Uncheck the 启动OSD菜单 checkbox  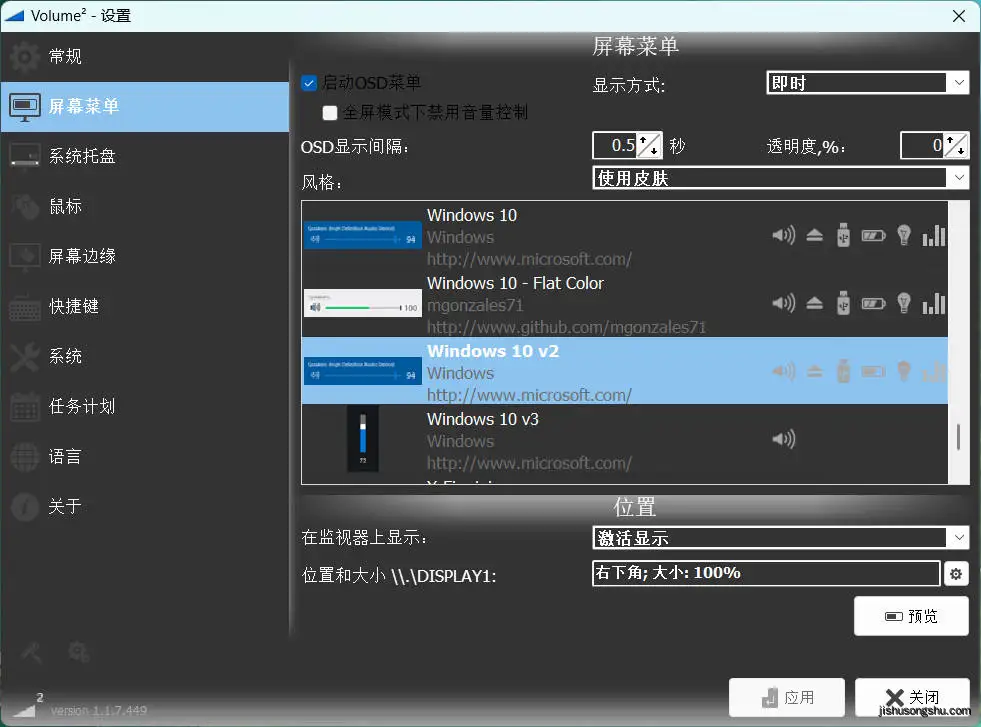(309, 83)
